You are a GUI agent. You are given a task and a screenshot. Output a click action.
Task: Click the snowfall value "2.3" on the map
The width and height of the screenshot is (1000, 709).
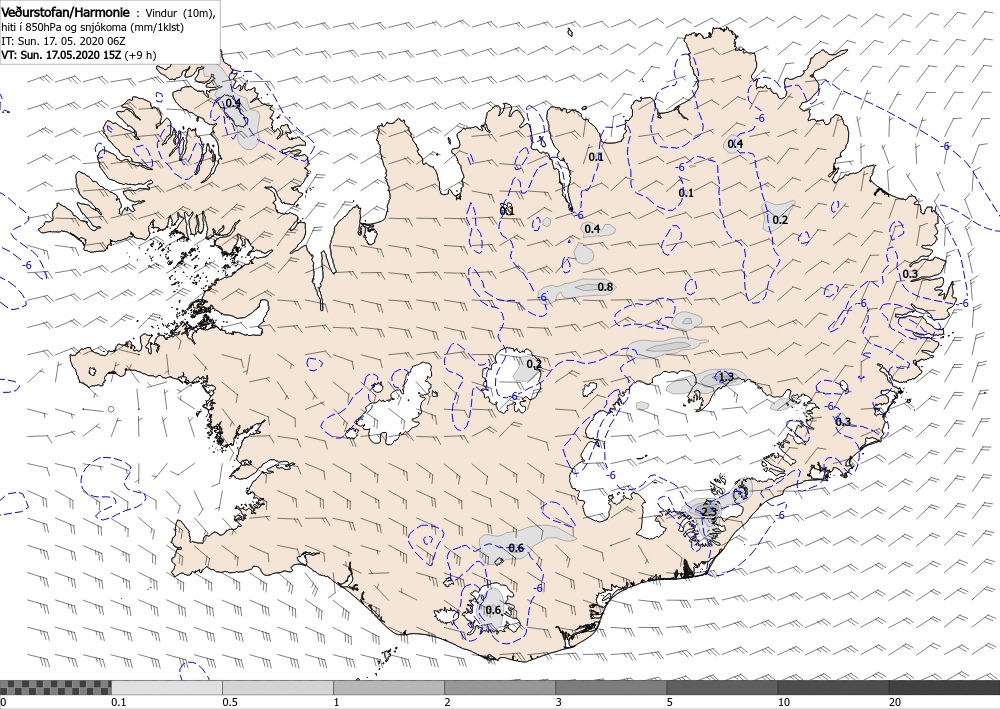709,511
